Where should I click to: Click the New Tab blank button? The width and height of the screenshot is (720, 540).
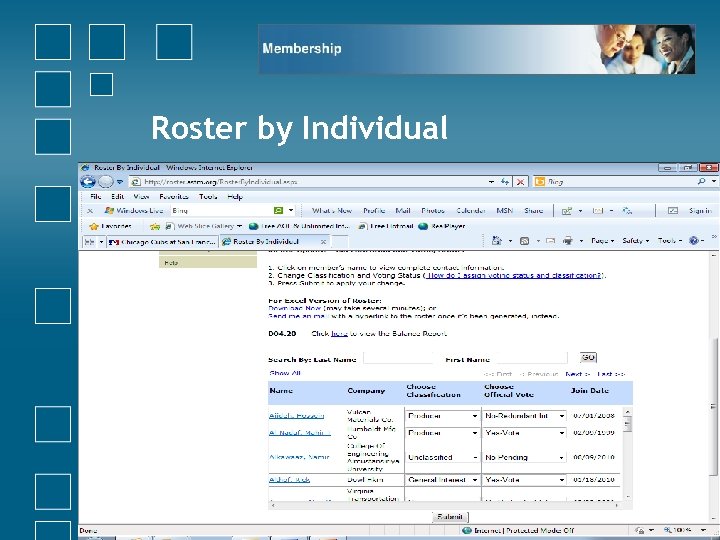[340, 242]
